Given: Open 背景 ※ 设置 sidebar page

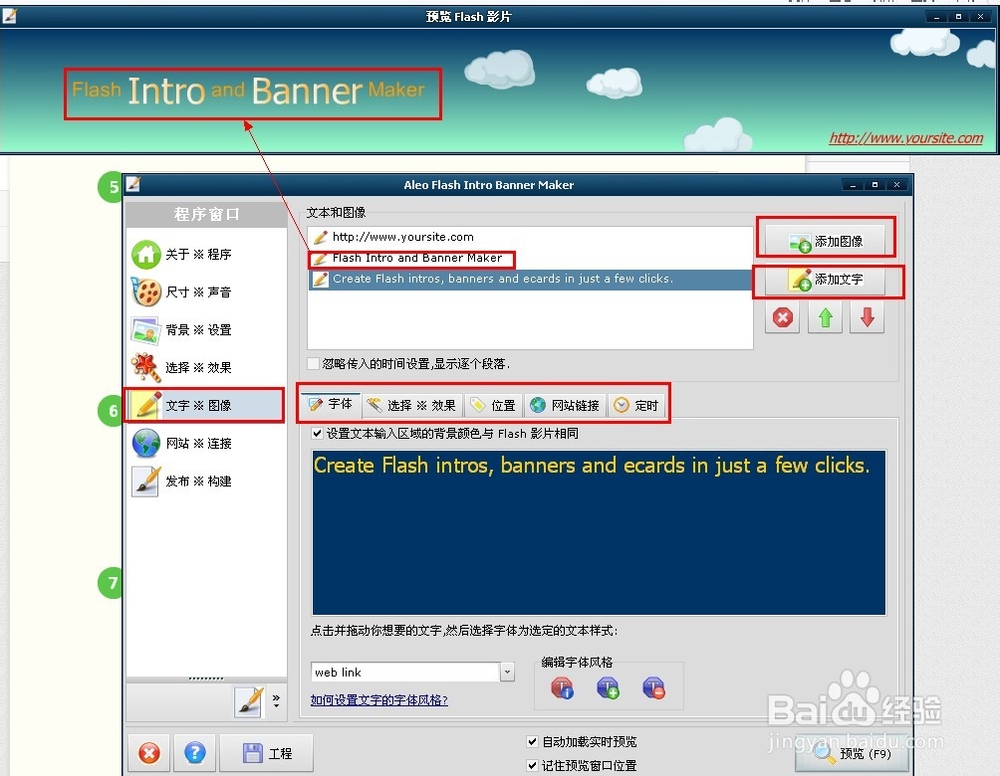Looking at the screenshot, I should pos(206,330).
